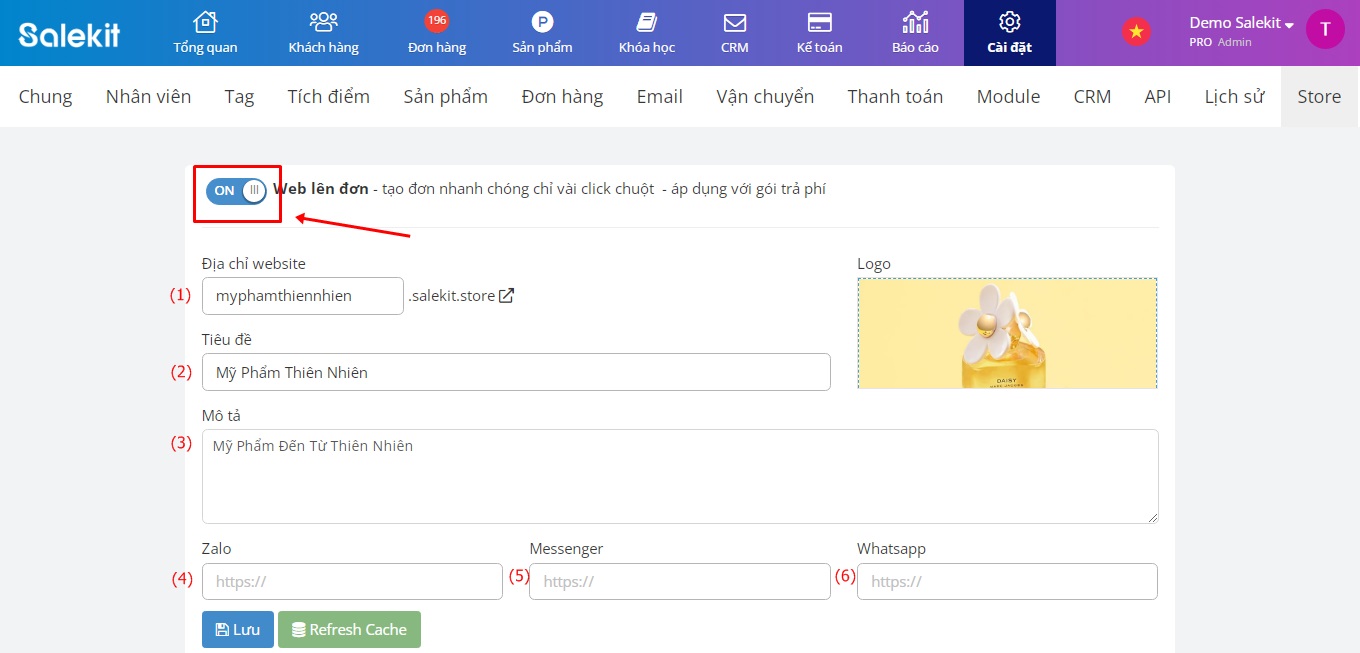Screen dimensions: 1360x653
Task: Open Kế toán accounting card icon
Action: (820, 23)
